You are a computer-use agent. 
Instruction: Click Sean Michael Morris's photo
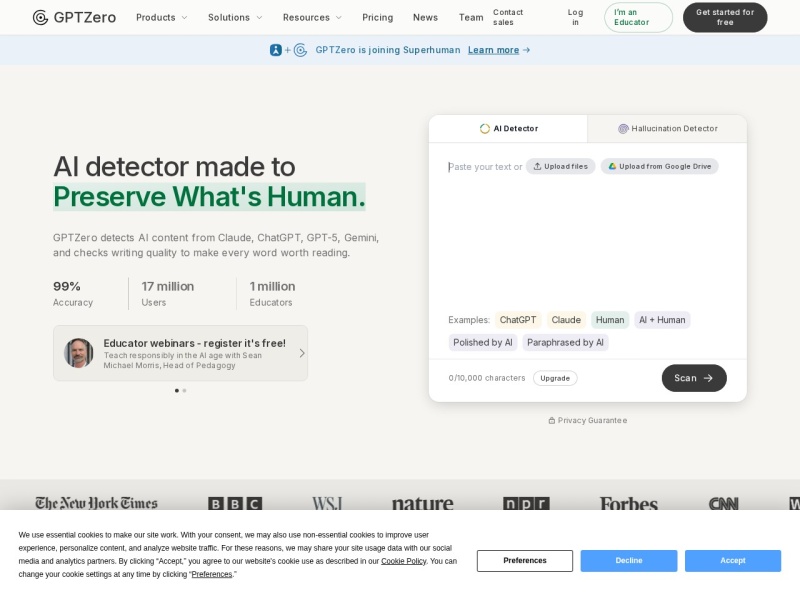point(79,353)
